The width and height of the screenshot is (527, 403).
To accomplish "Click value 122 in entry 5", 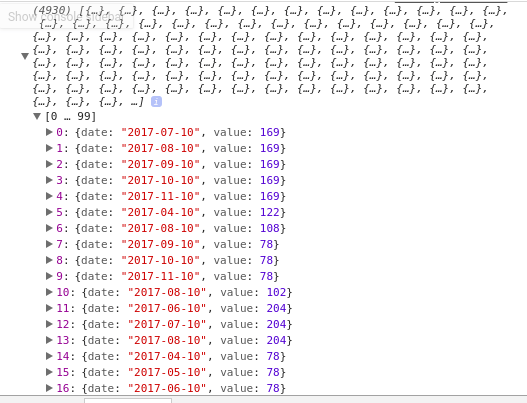I will point(270,212).
